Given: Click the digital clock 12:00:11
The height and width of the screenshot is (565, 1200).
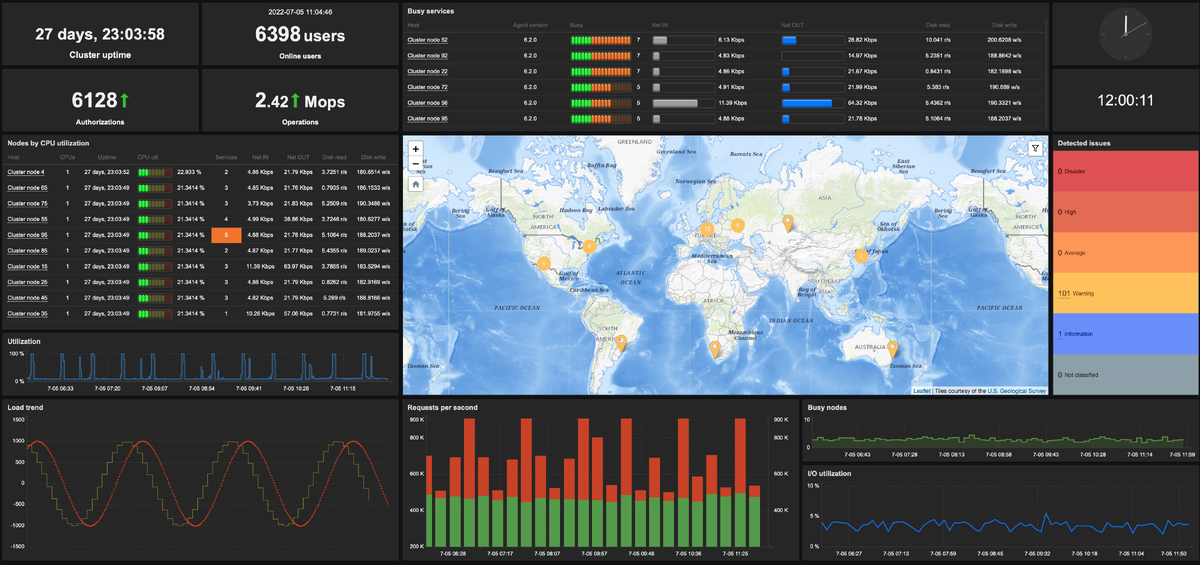Looking at the screenshot, I should tap(1125, 100).
